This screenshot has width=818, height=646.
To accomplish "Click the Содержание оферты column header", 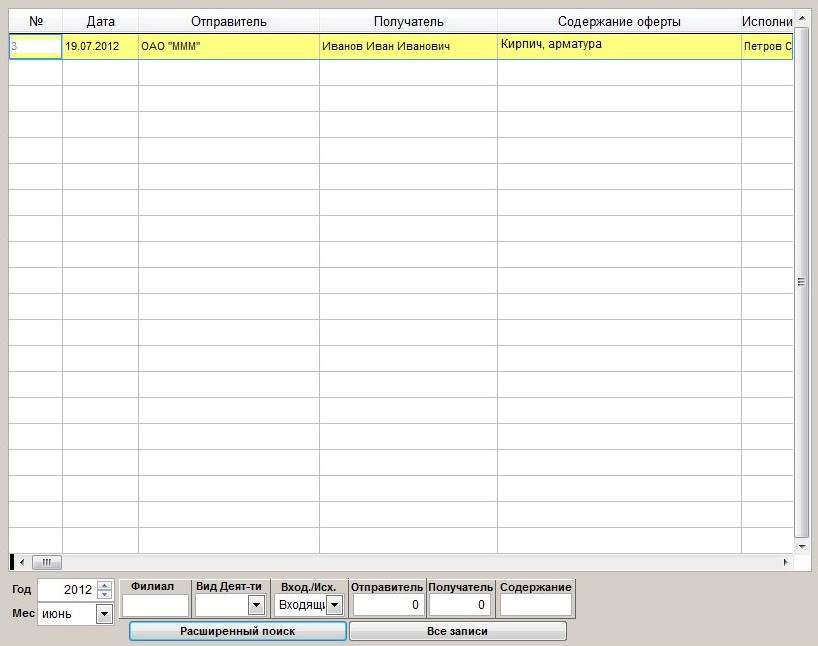I will [619, 22].
